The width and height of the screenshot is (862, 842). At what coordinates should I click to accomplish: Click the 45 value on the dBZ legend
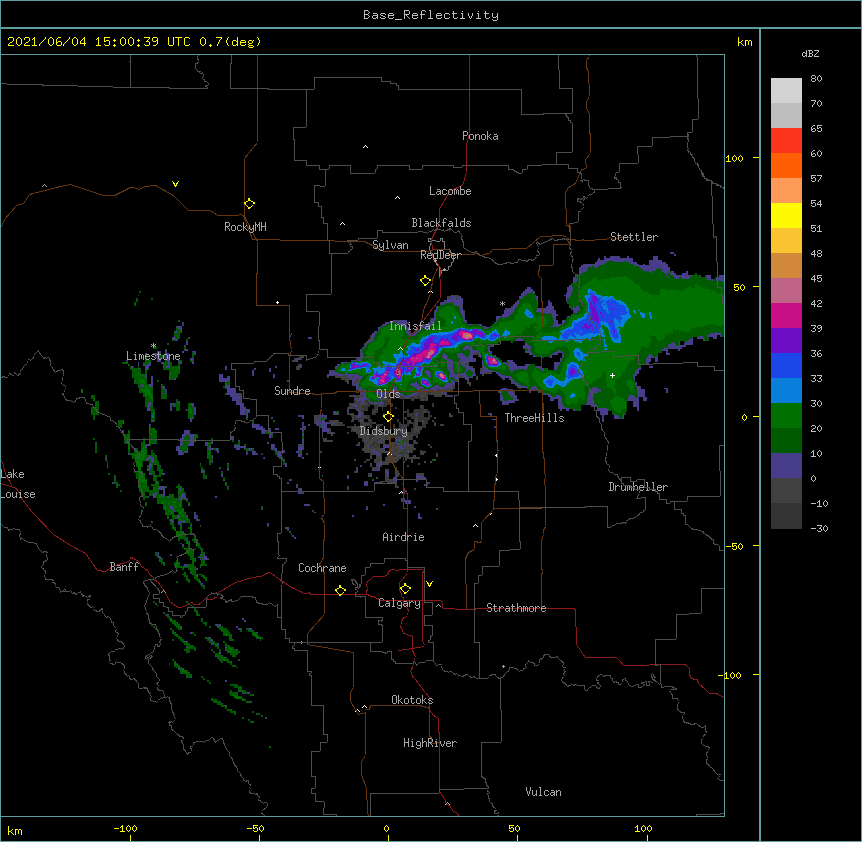pos(816,279)
